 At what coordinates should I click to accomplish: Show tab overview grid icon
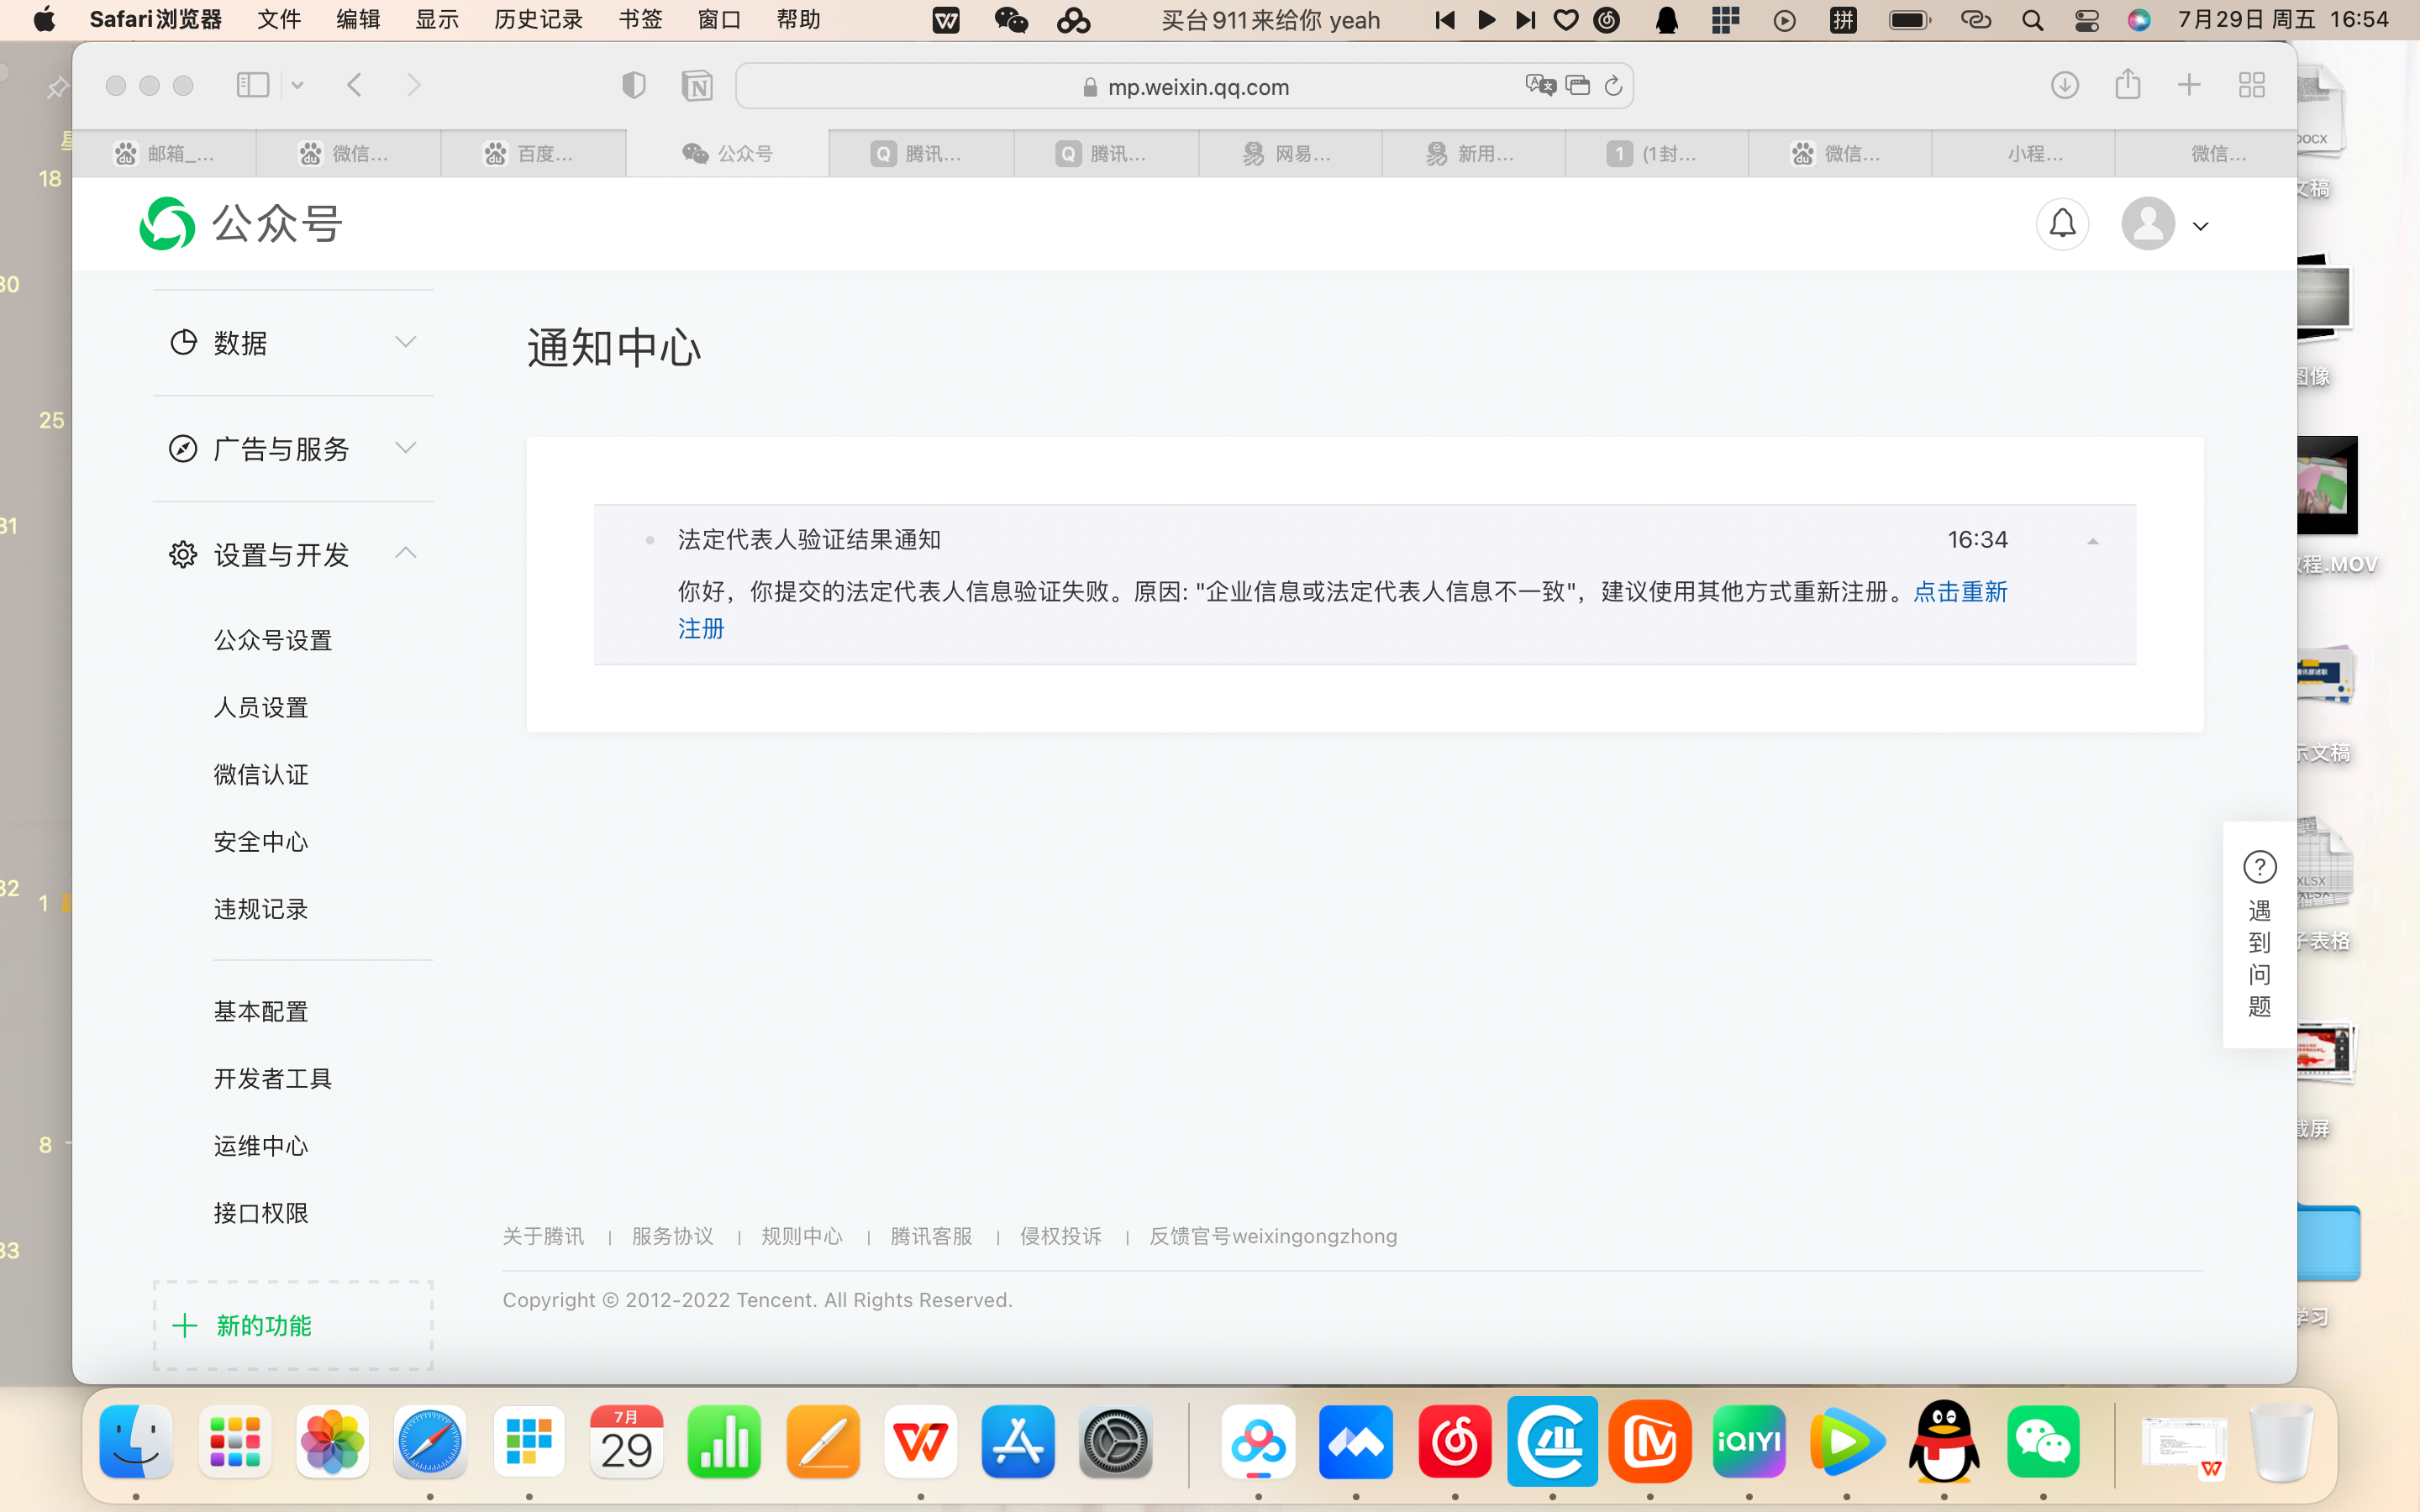pos(2251,86)
